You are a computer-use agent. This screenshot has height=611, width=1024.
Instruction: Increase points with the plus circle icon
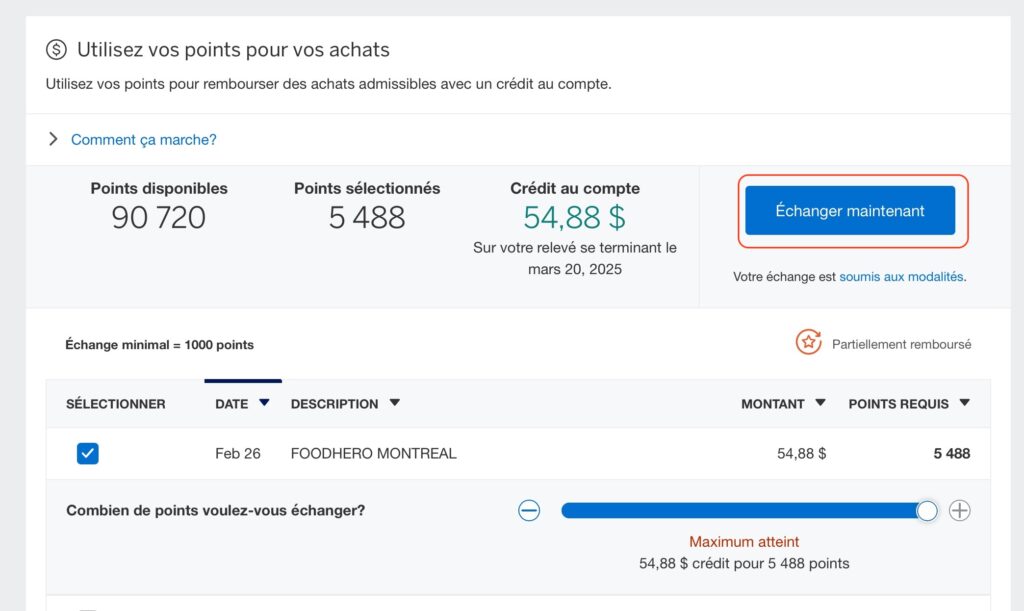(959, 511)
